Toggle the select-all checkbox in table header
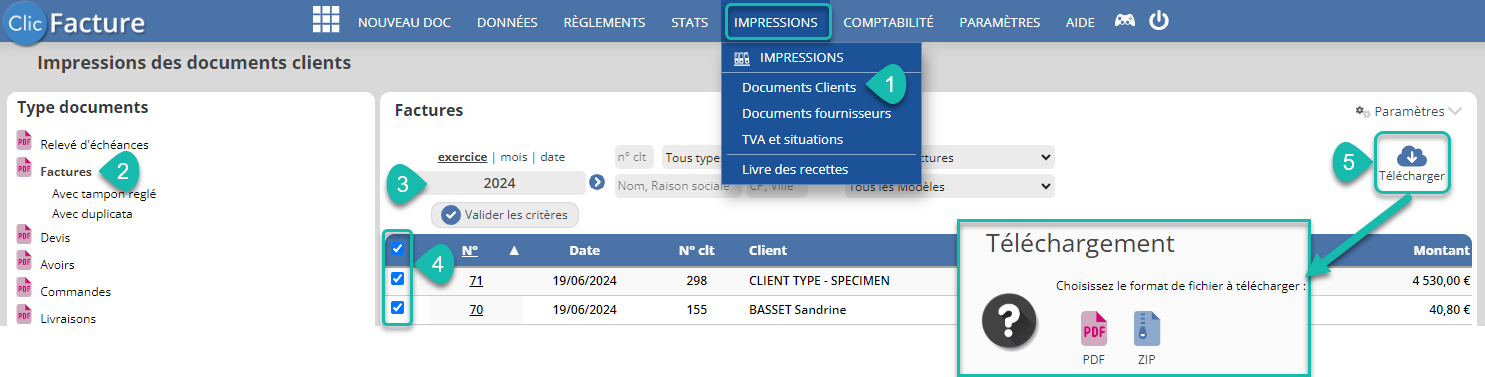Screen dimensions: 1485x377 click(397, 249)
